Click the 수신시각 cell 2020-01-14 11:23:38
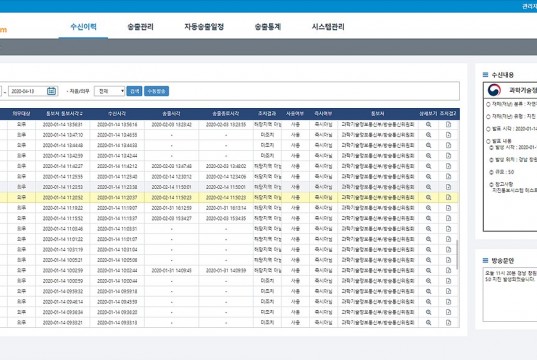Image resolution: width=537 pixels, height=360 pixels. (x=117, y=187)
